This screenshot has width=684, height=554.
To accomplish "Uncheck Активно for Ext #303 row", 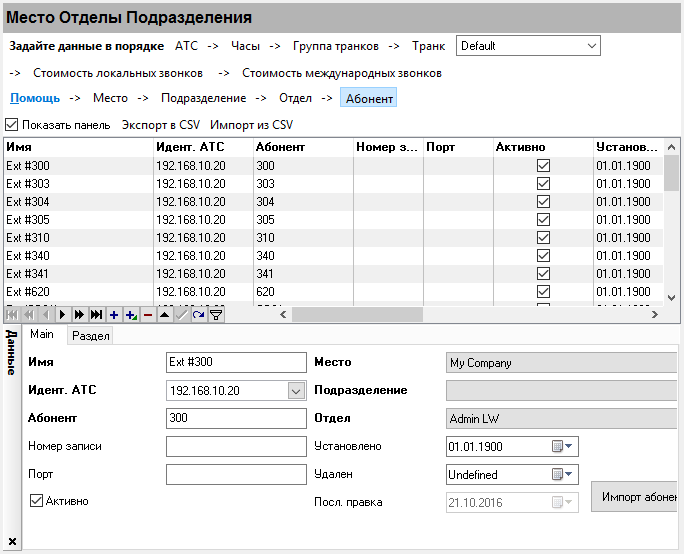I will pos(543,183).
